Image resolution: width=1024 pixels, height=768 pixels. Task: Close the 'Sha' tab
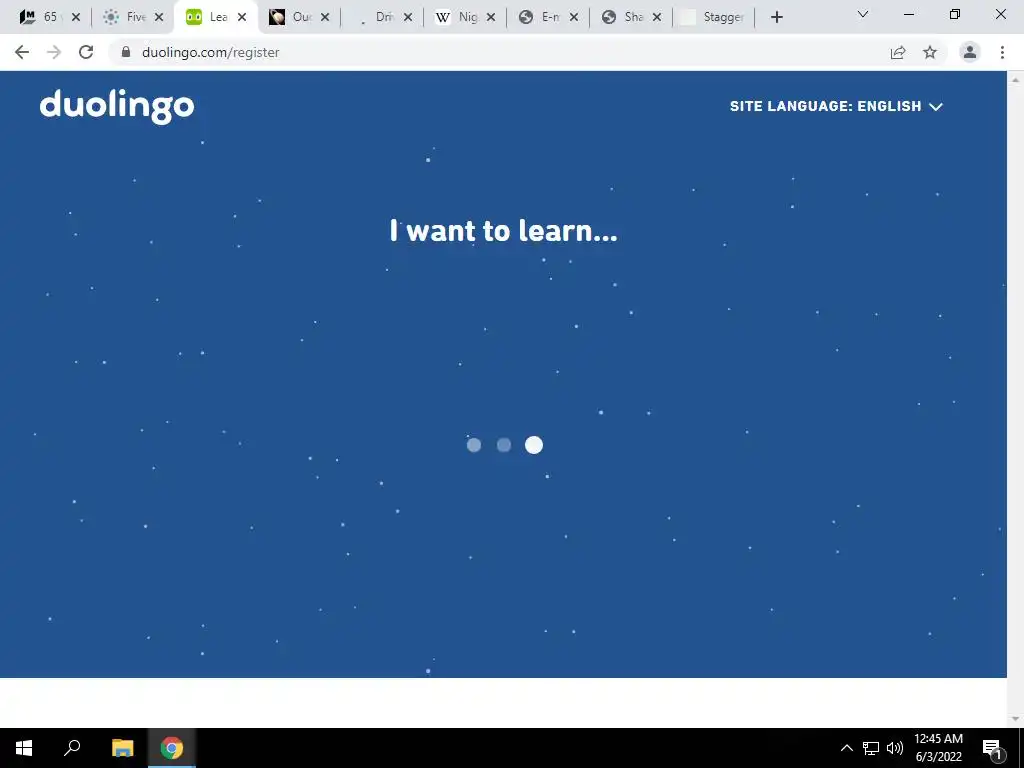[x=657, y=17]
